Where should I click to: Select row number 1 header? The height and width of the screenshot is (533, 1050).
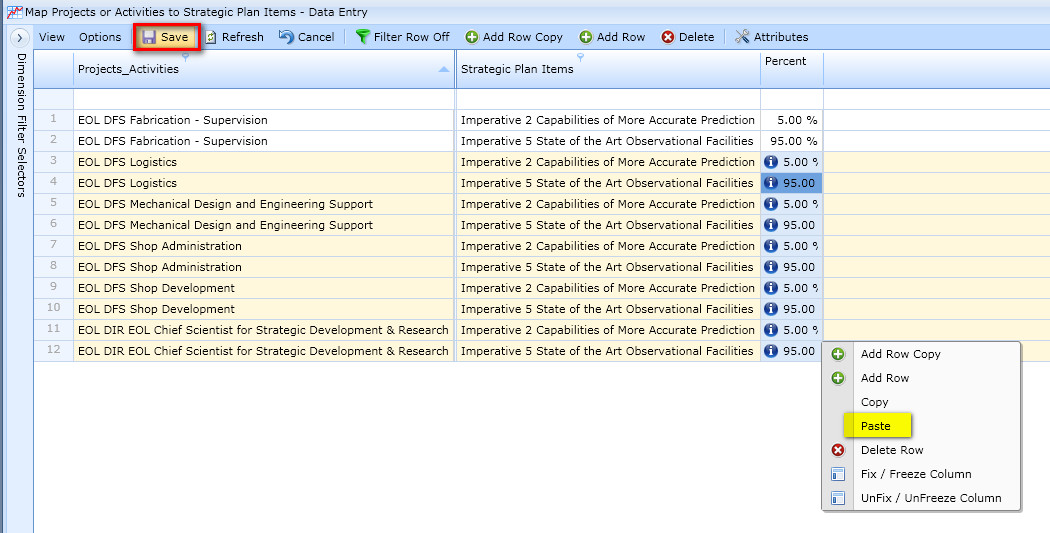(54, 120)
